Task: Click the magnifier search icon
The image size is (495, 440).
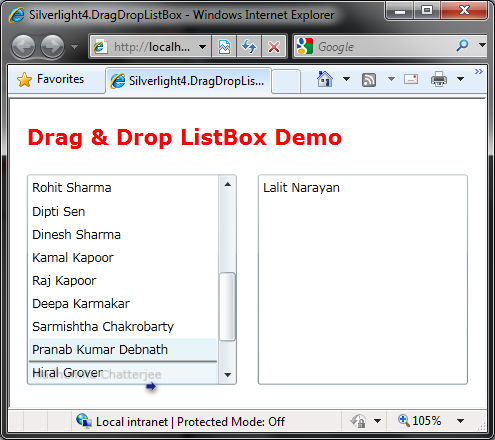Action: coord(462,45)
